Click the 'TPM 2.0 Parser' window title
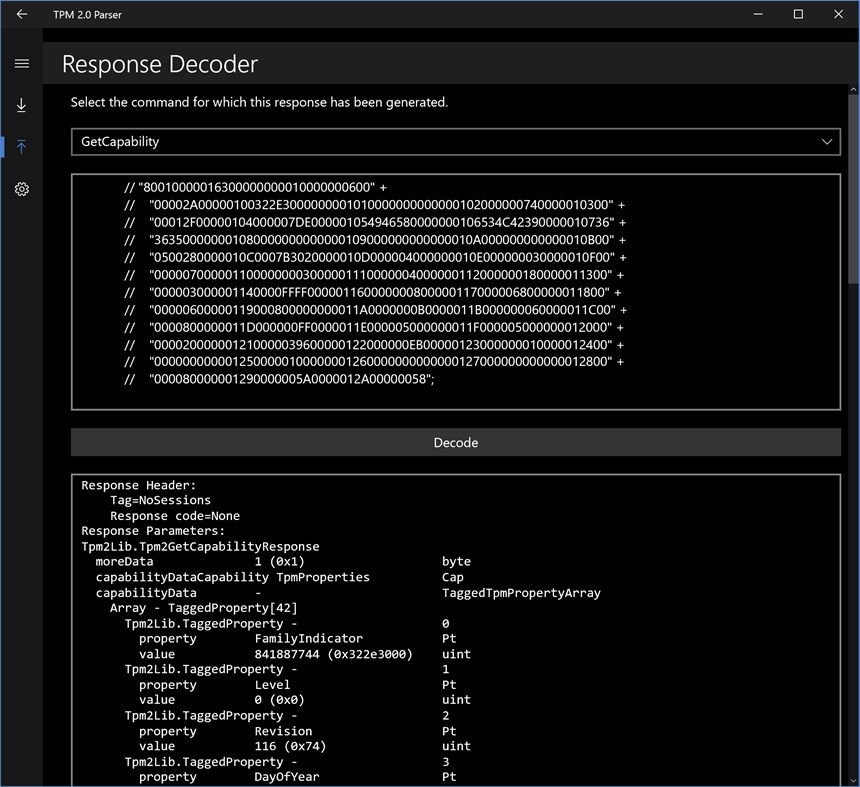This screenshot has width=860, height=787. coord(87,15)
